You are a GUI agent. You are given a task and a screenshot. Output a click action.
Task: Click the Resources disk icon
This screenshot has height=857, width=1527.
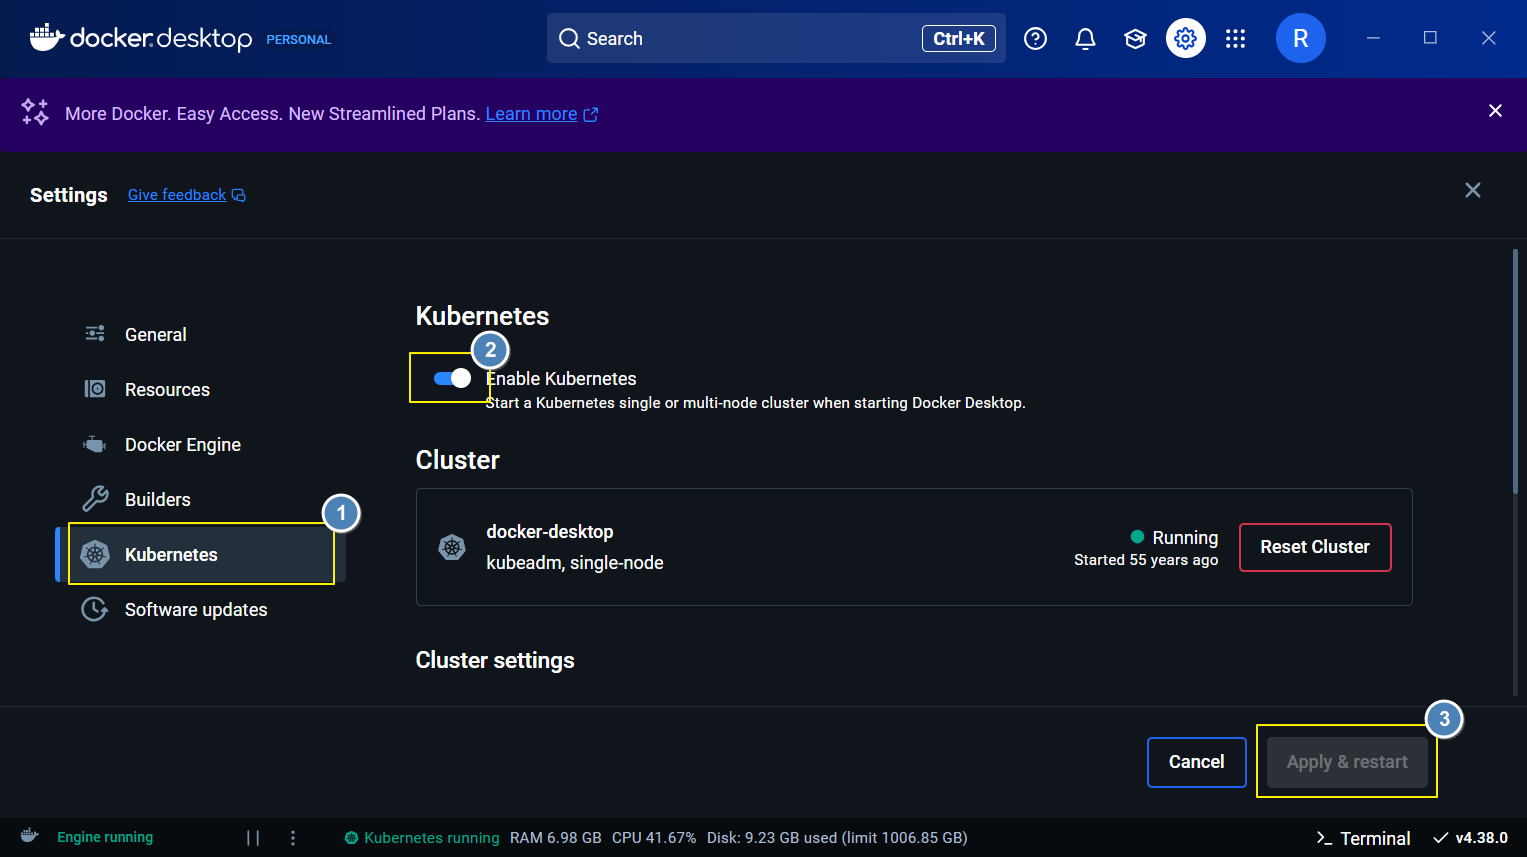(x=95, y=388)
